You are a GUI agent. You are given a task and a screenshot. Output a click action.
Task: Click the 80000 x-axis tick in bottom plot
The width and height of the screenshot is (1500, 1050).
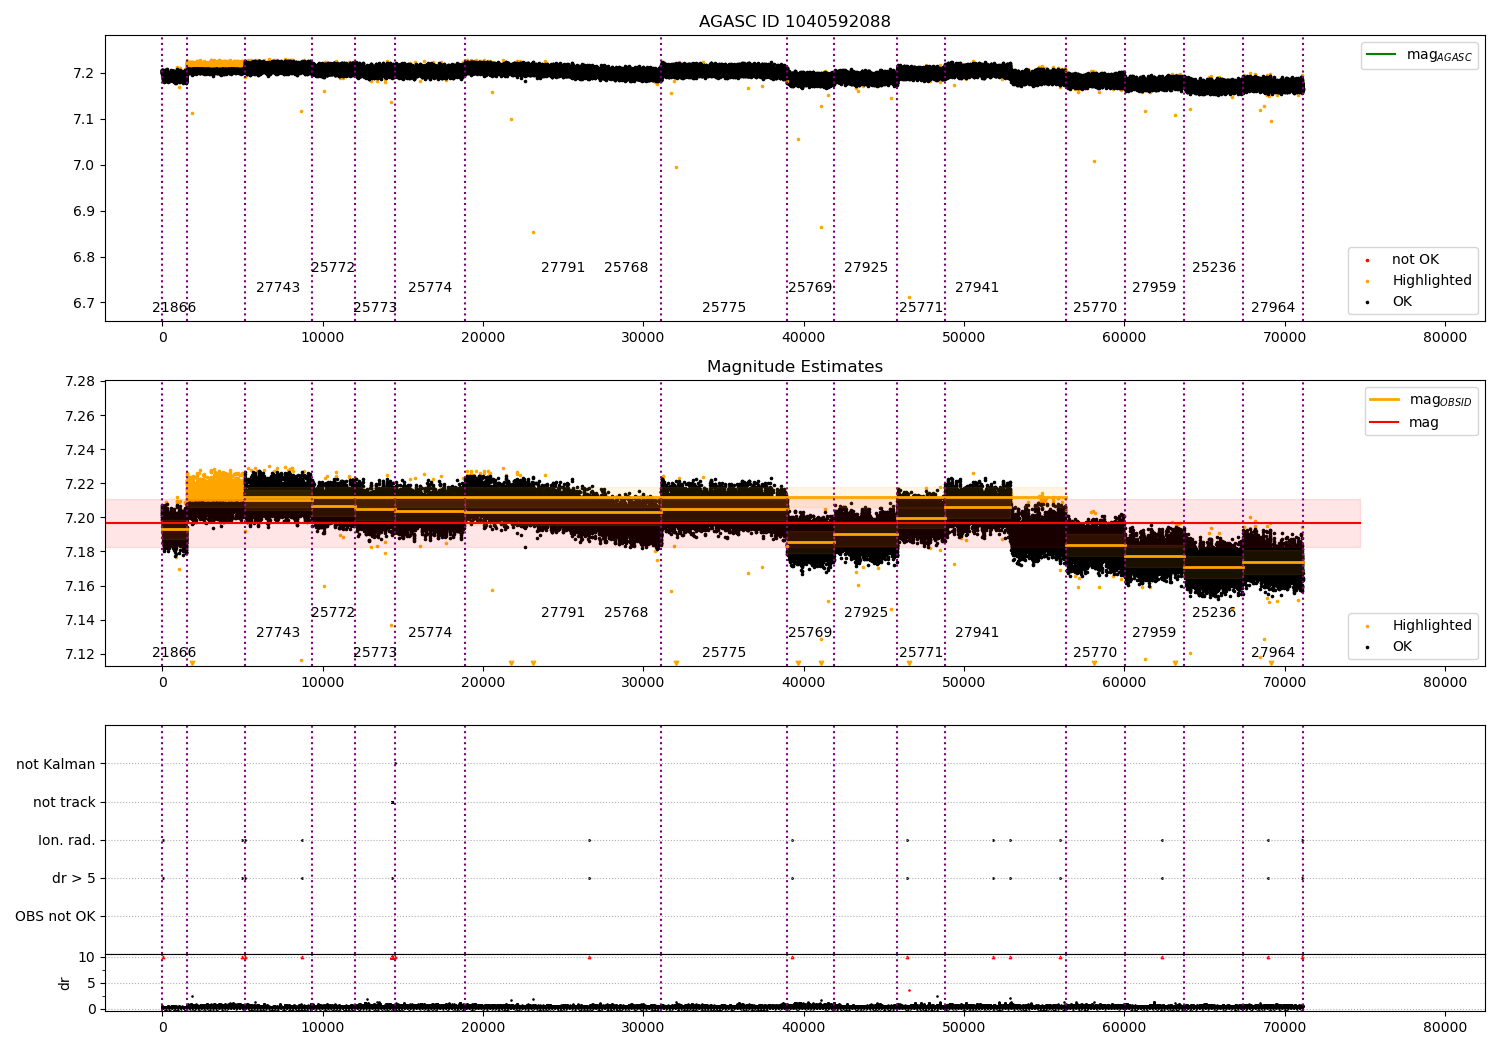click(x=1445, y=1029)
